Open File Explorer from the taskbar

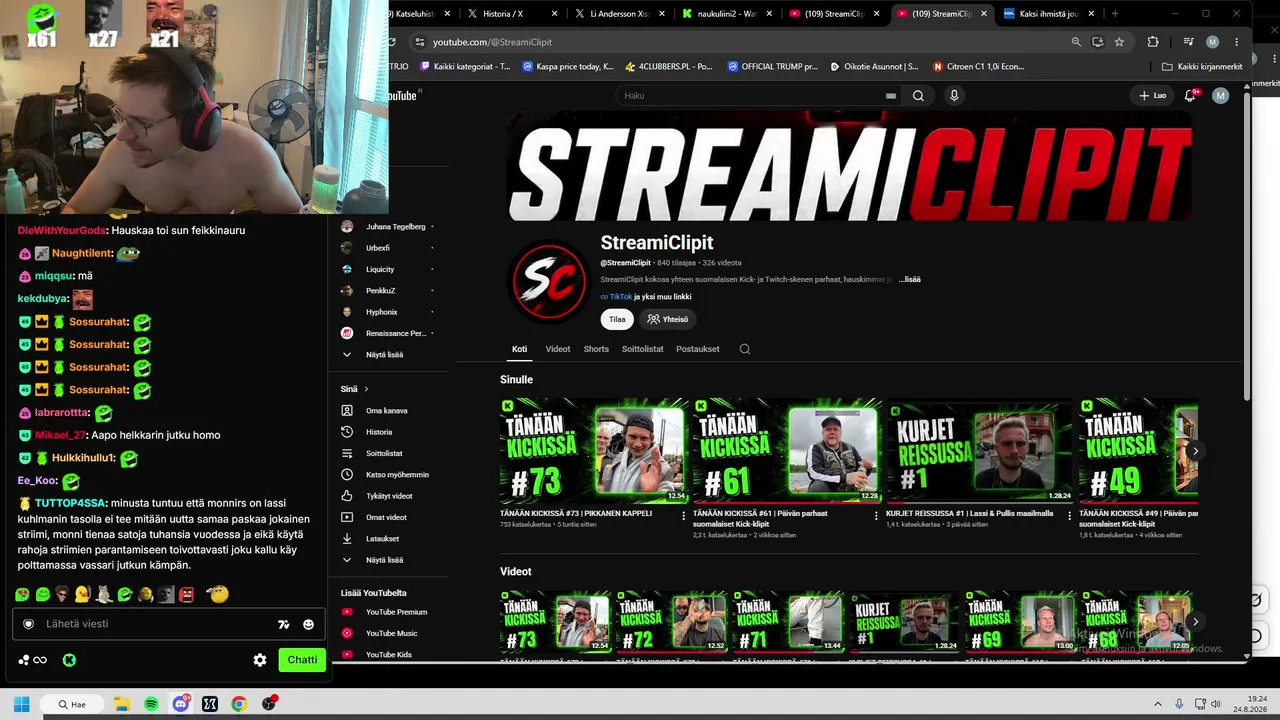tap(121, 704)
